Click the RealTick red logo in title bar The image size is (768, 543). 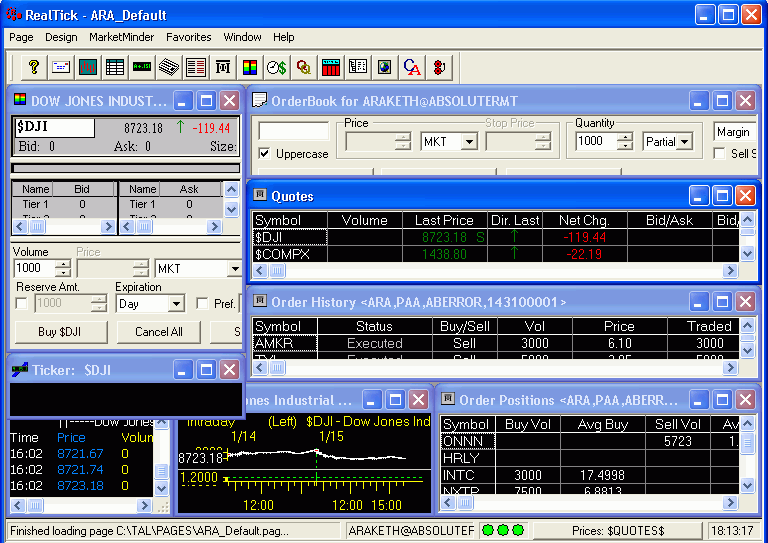click(14, 15)
